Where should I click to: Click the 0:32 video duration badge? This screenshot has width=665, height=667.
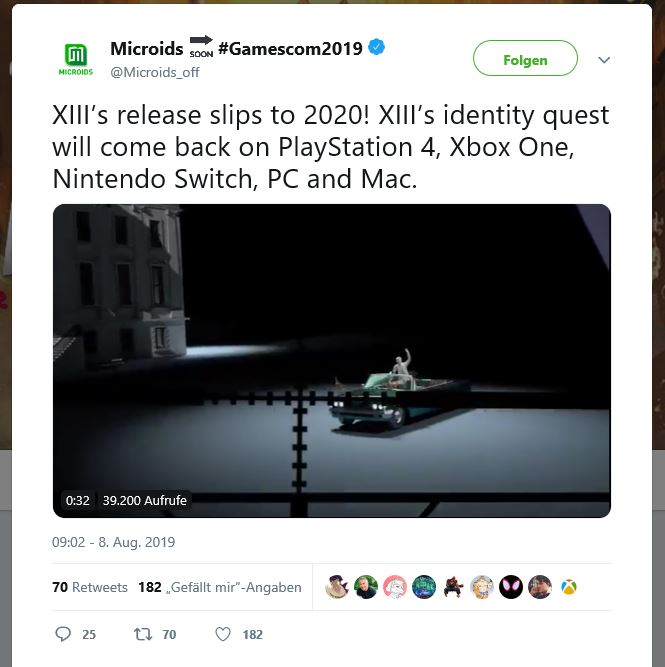click(77, 500)
